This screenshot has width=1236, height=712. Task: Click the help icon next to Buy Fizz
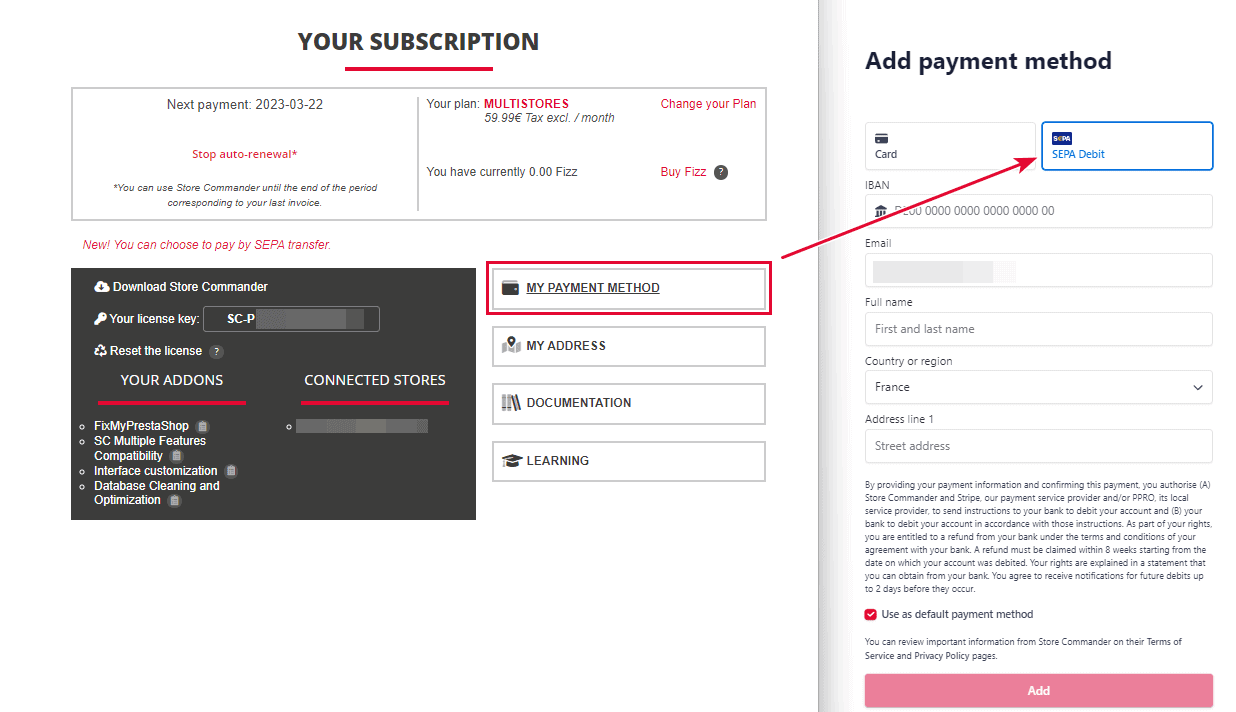[721, 172]
